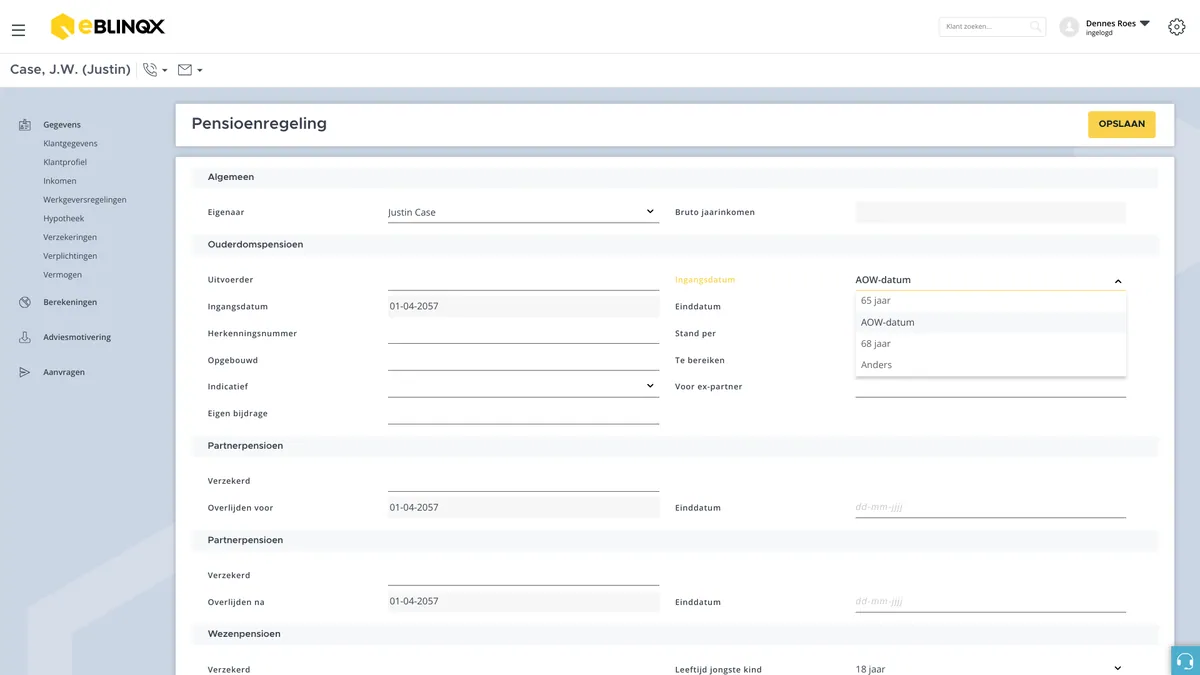Screen dimensions: 1200x675
Task: Click the eBlinqx logo
Action: [108, 27]
